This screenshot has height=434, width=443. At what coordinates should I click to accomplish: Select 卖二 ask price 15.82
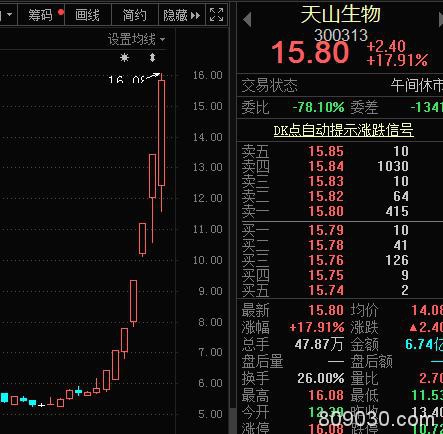click(x=326, y=196)
